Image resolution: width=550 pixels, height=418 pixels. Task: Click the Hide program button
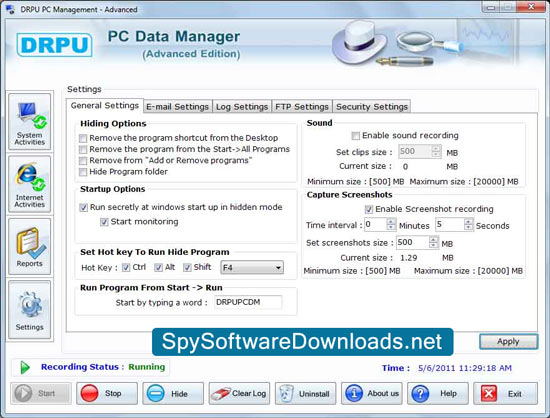point(173,393)
